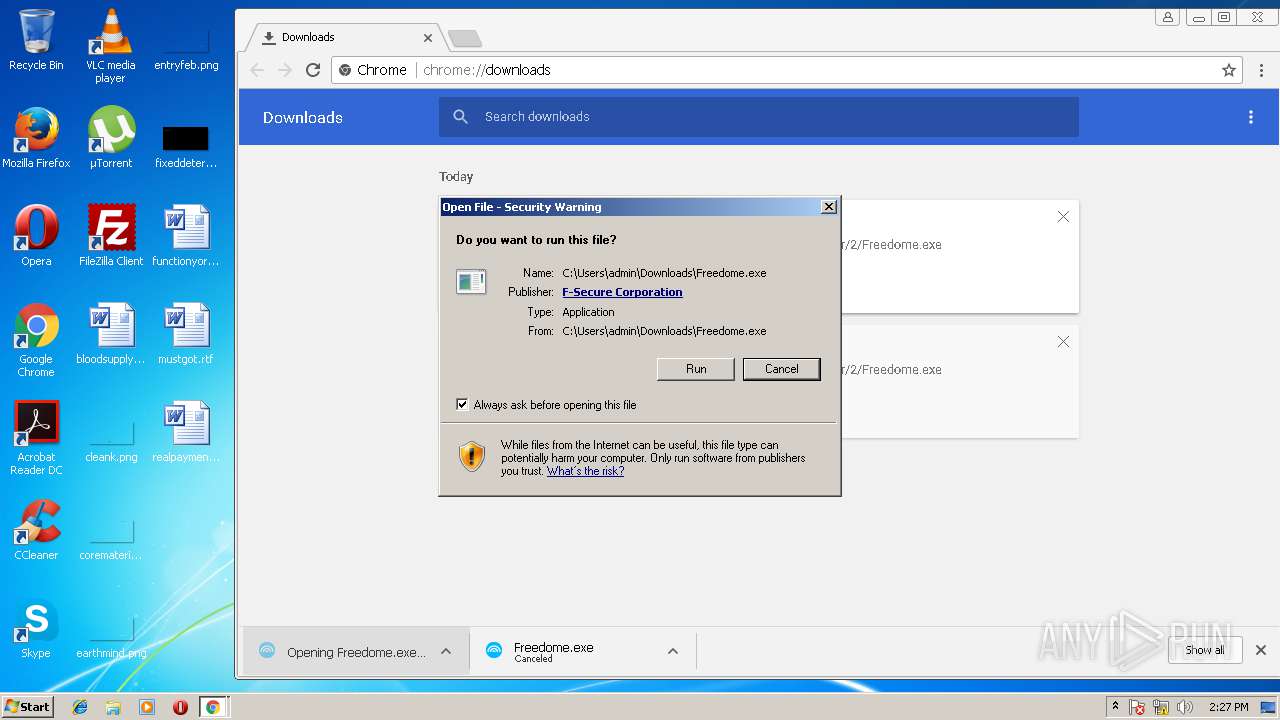
Task: Uncheck Always ask before opening this file
Action: point(462,405)
